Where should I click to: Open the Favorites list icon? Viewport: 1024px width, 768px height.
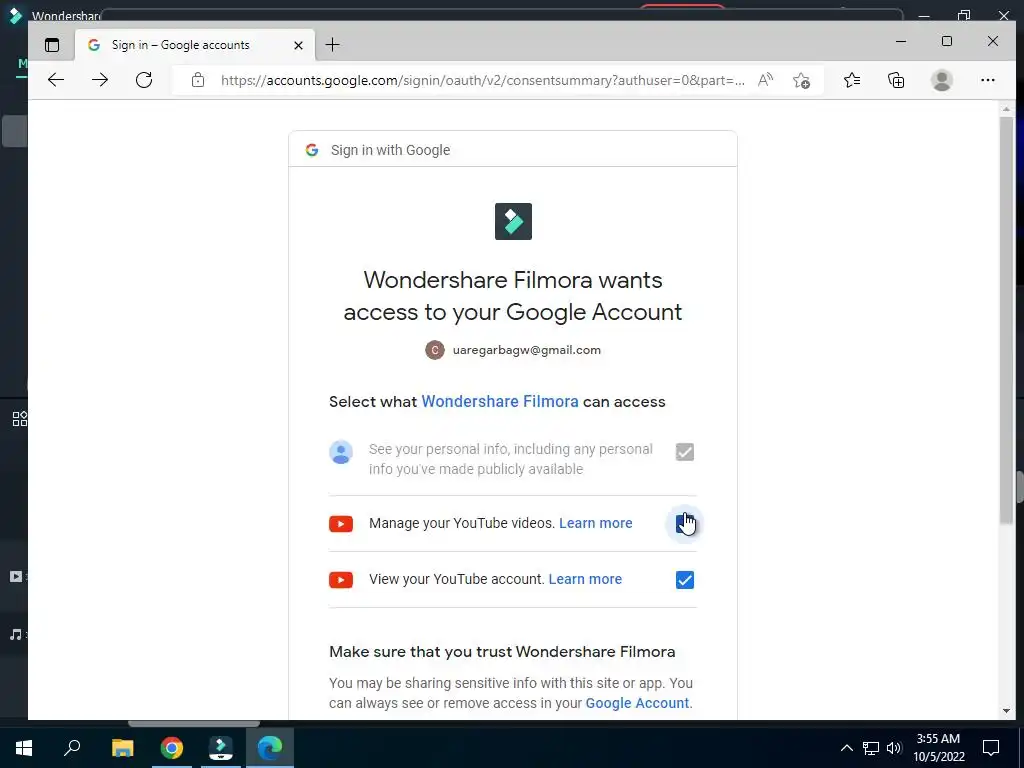[852, 80]
